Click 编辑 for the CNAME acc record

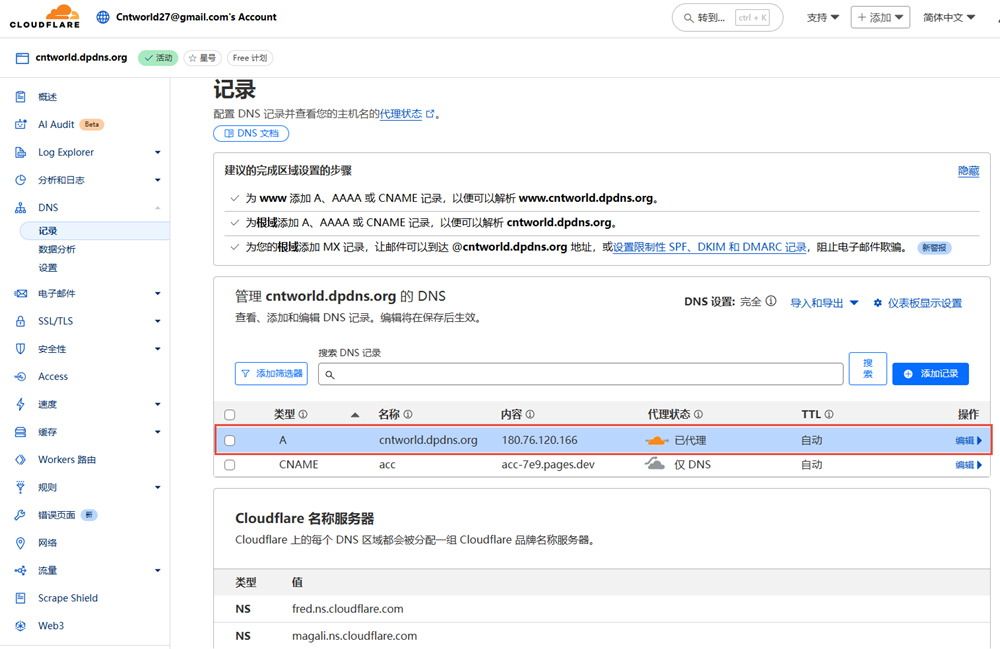(968, 465)
